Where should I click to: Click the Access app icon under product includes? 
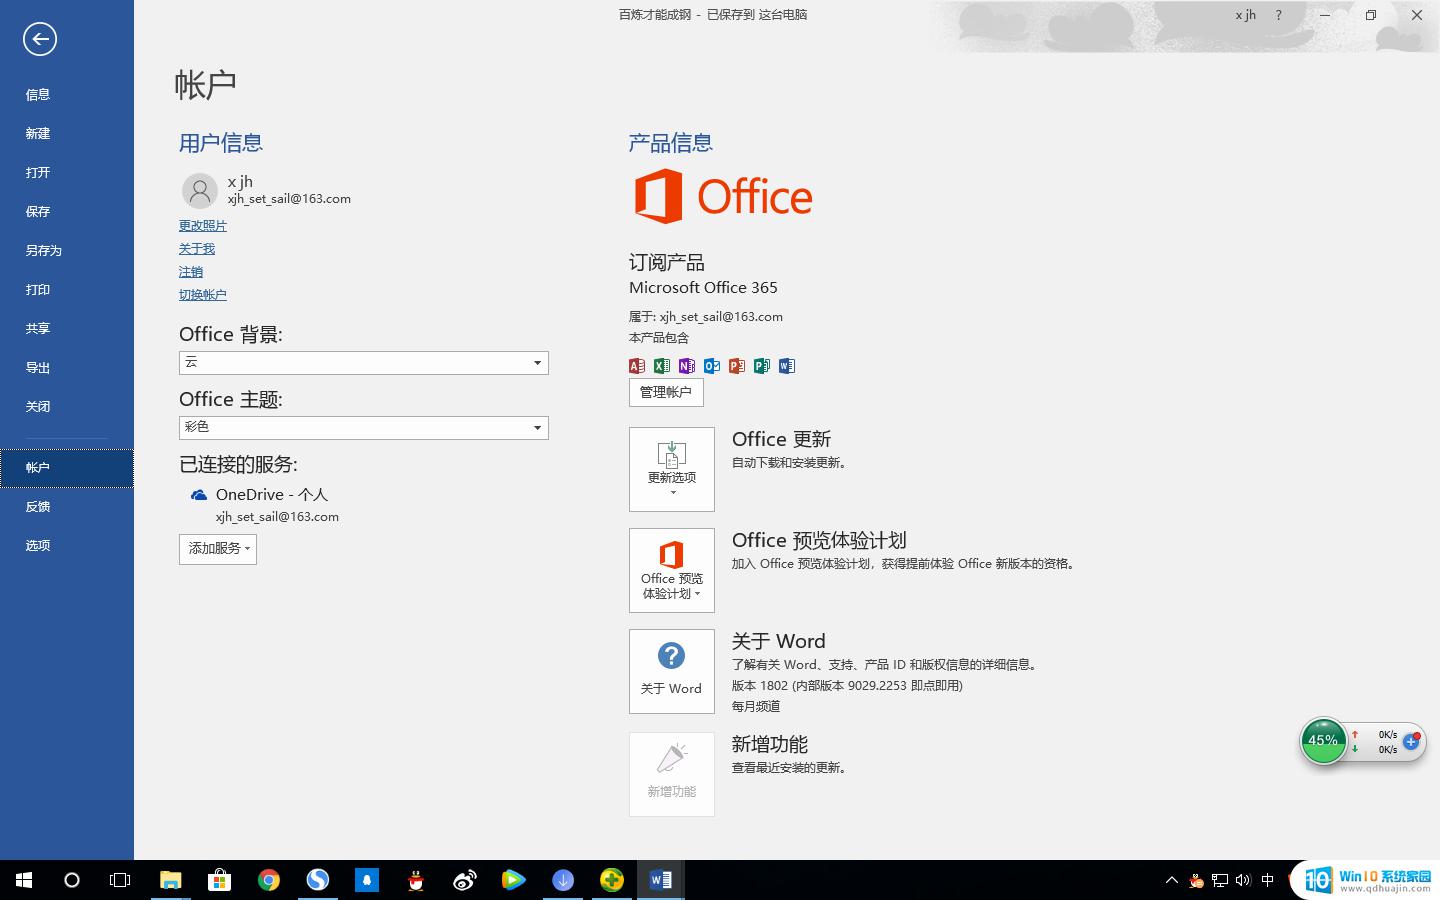(x=637, y=366)
